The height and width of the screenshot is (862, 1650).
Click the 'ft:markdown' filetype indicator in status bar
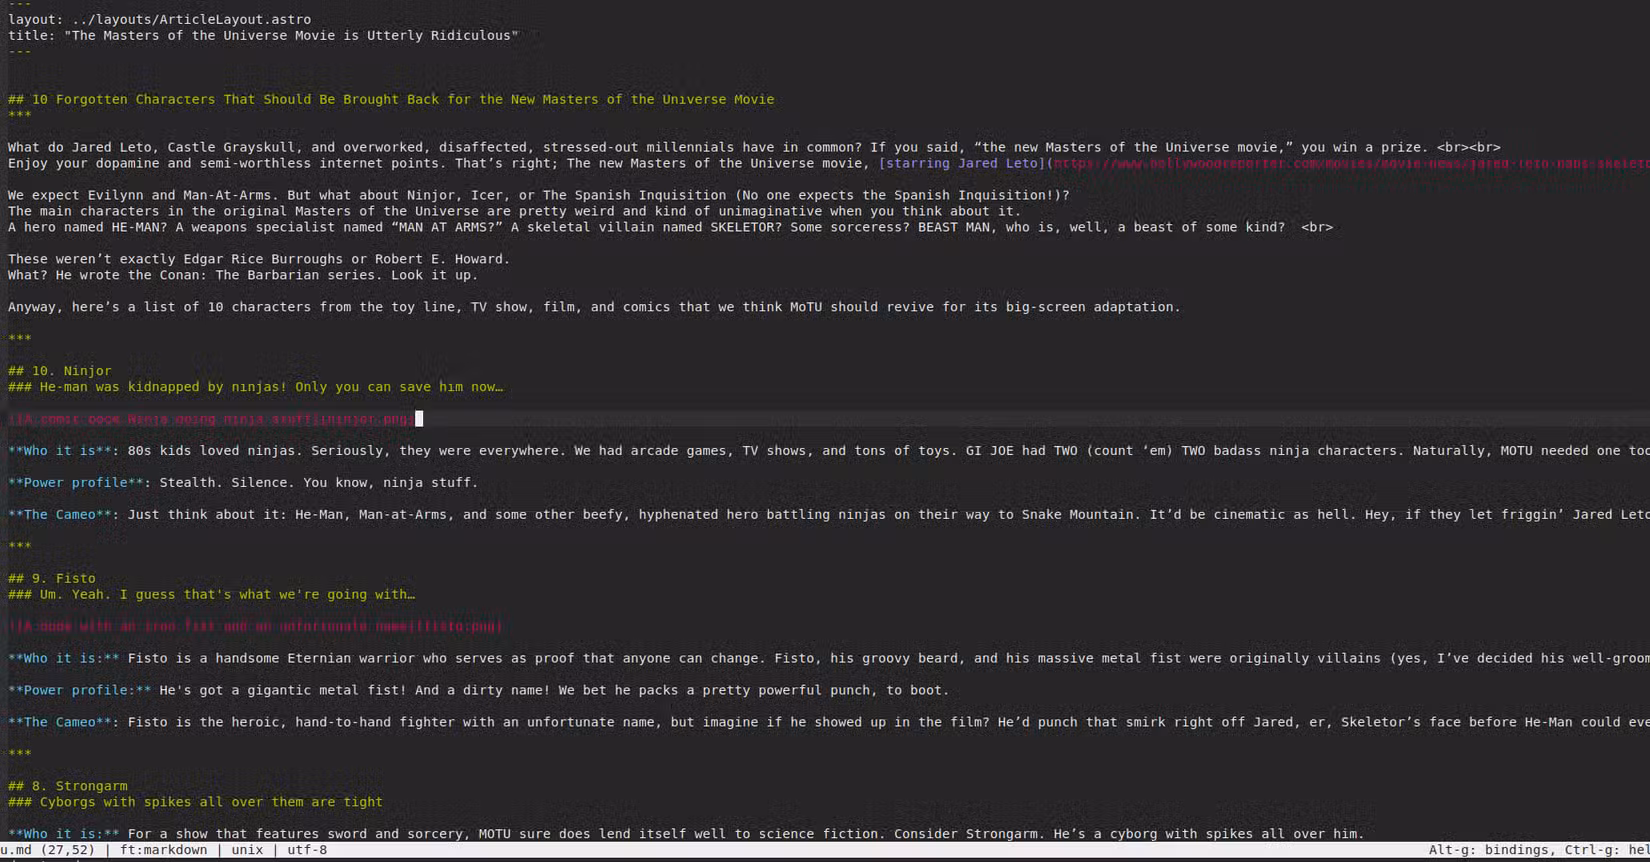[164, 851]
